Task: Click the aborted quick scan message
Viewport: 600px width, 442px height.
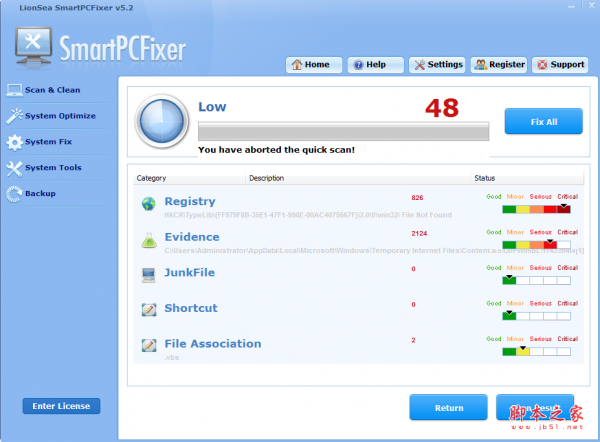Action: coord(276,150)
